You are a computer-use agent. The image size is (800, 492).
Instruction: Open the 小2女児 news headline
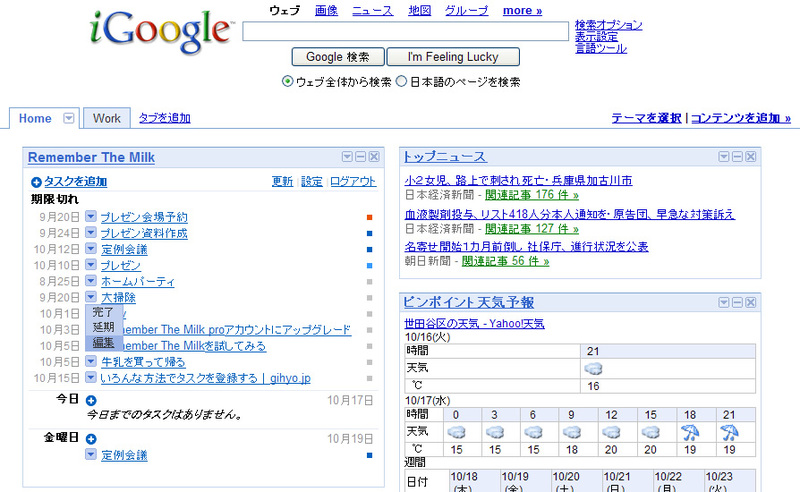point(518,180)
